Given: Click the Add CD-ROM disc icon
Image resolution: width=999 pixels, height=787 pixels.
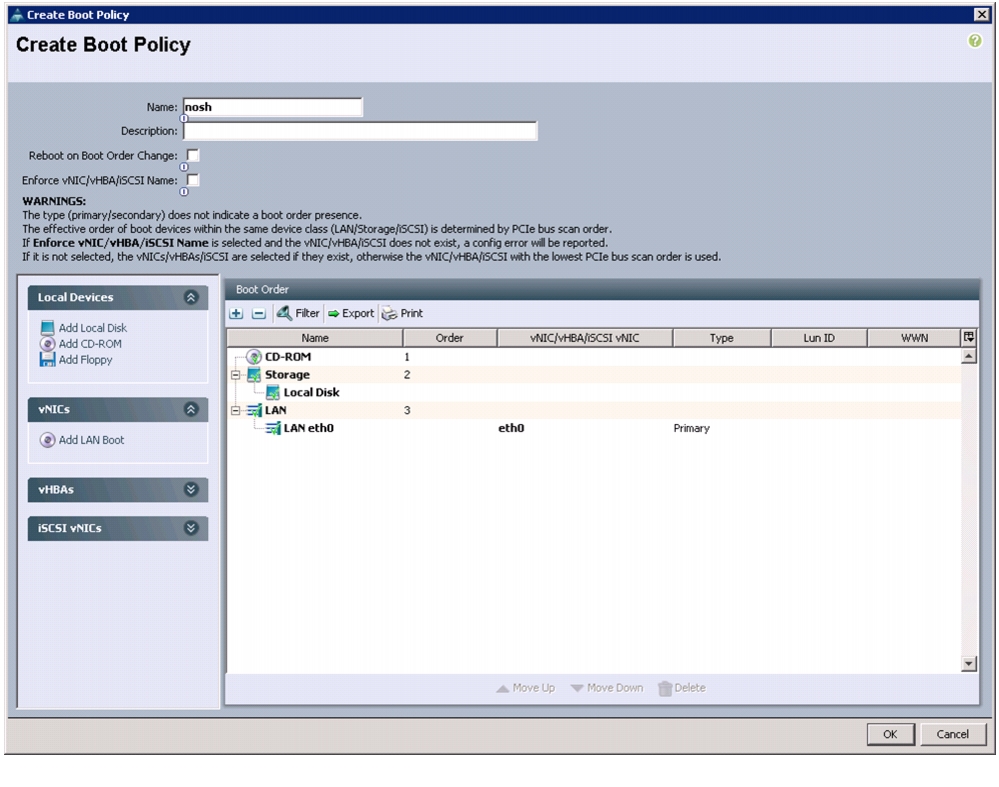Looking at the screenshot, I should [x=47, y=343].
